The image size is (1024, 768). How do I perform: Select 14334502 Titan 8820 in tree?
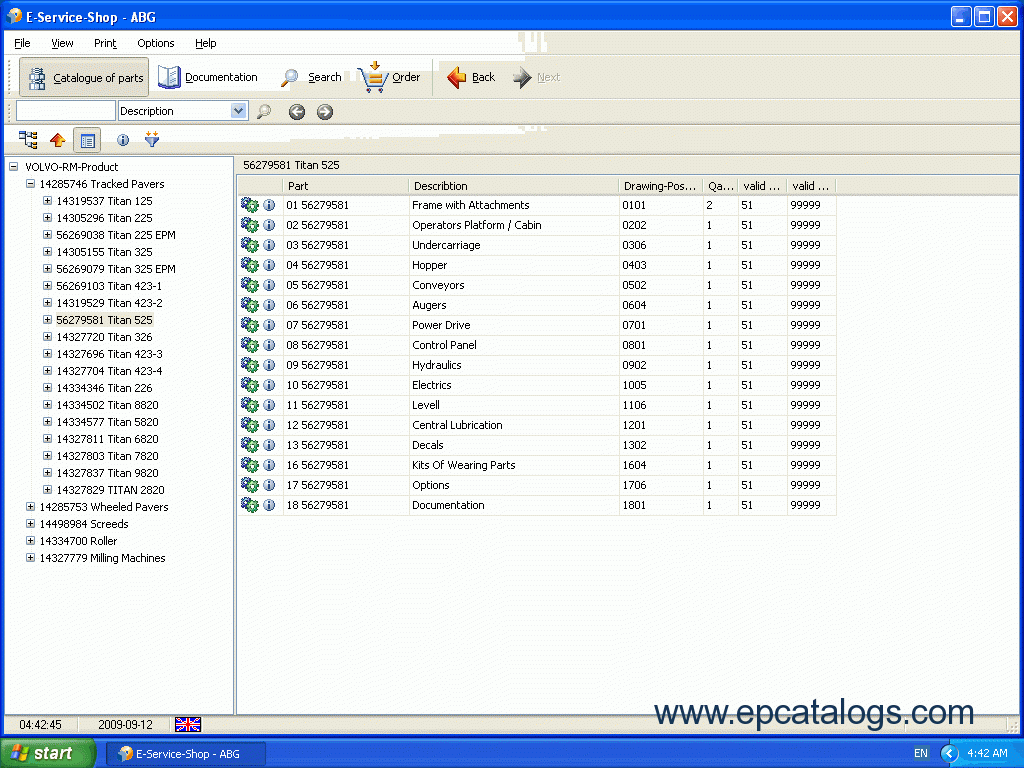107,405
